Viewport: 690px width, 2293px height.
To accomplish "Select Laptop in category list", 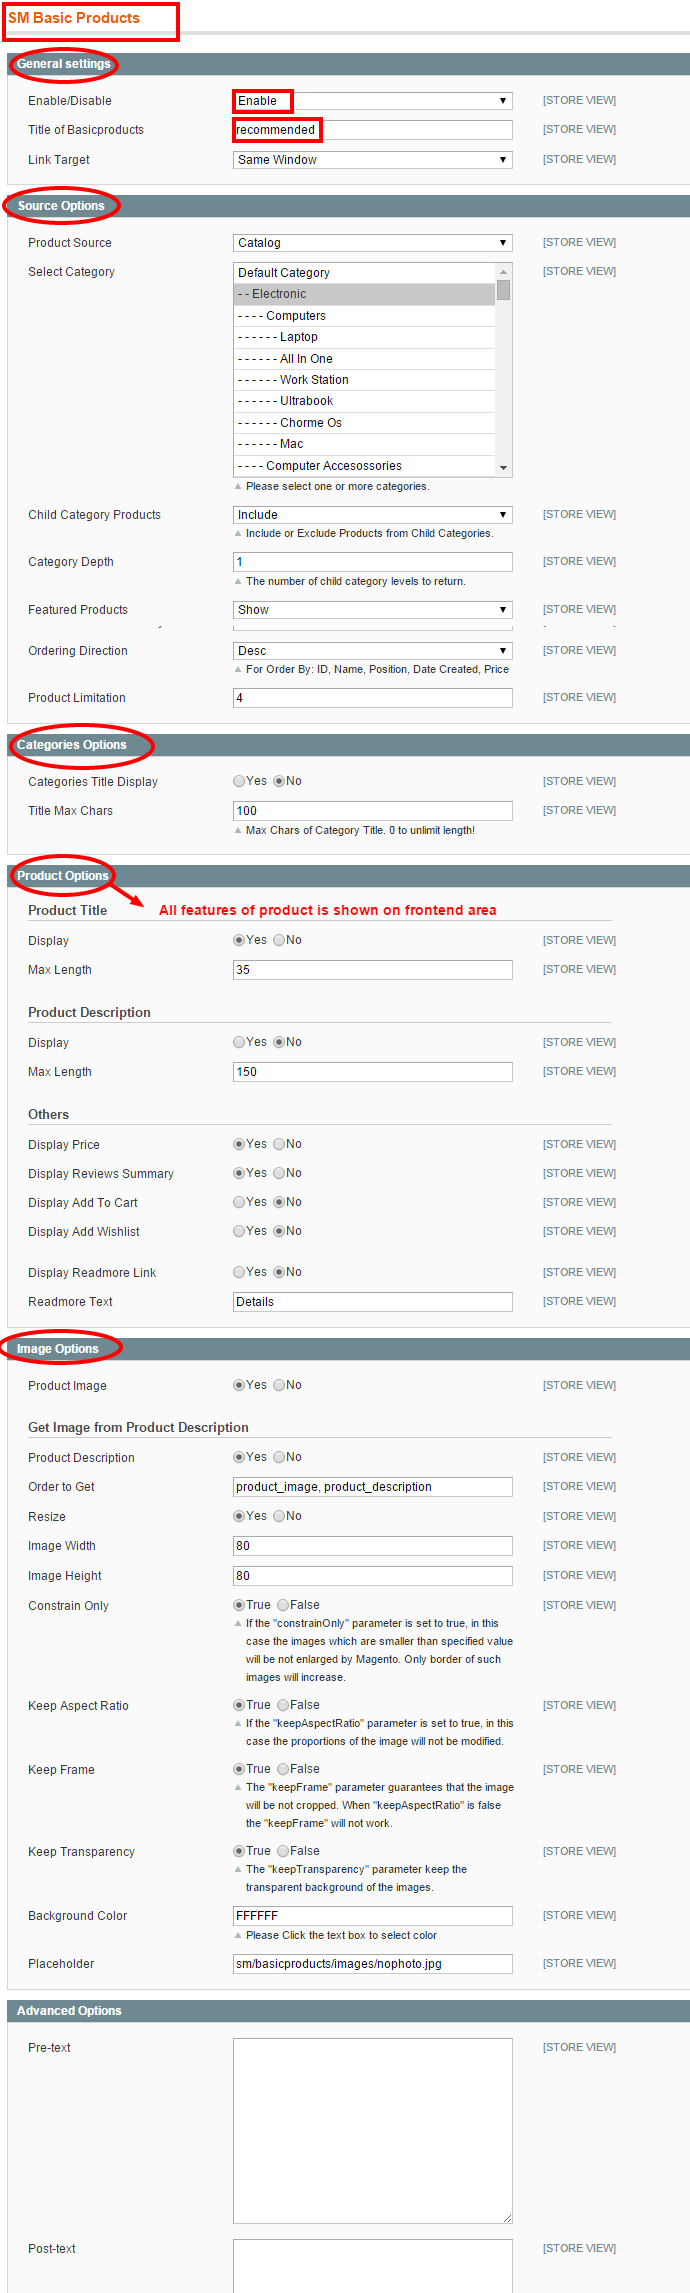I will point(364,337).
